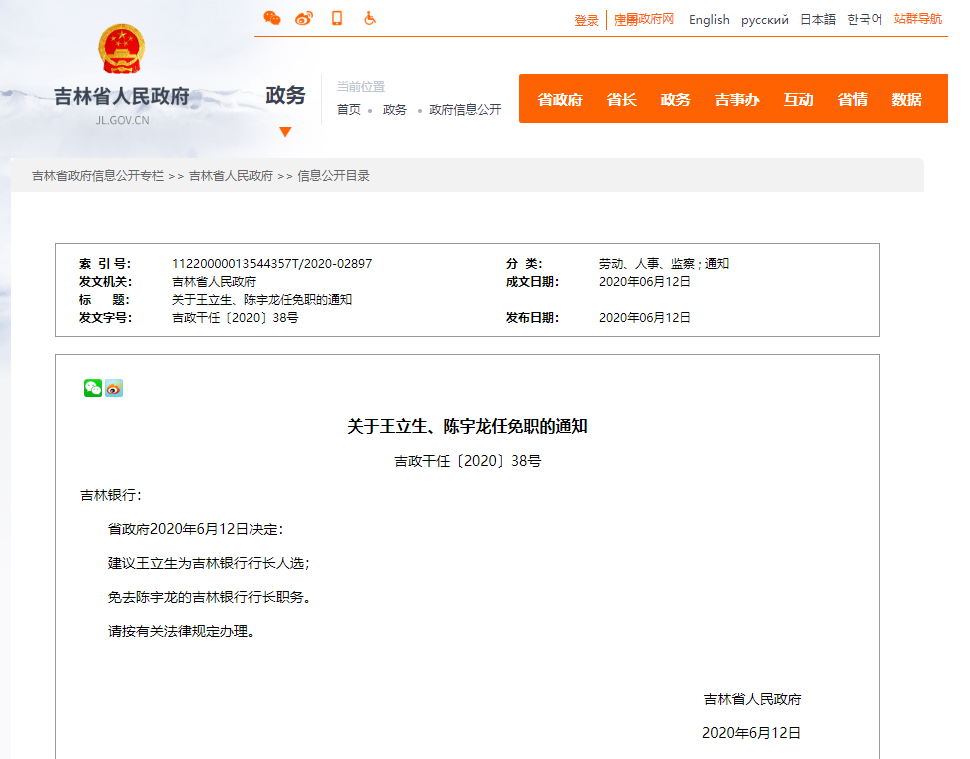Open the 站群导航 site navigation

click(x=917, y=19)
